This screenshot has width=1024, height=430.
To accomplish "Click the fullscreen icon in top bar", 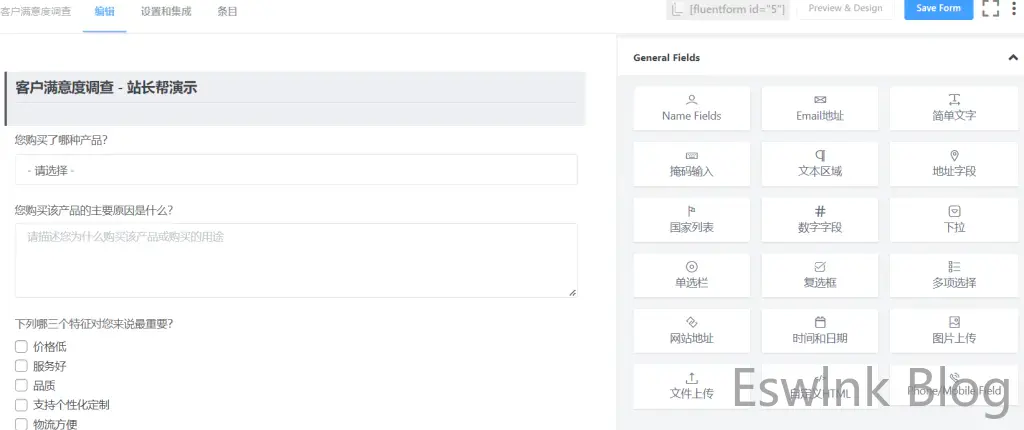I will pyautogui.click(x=990, y=9).
